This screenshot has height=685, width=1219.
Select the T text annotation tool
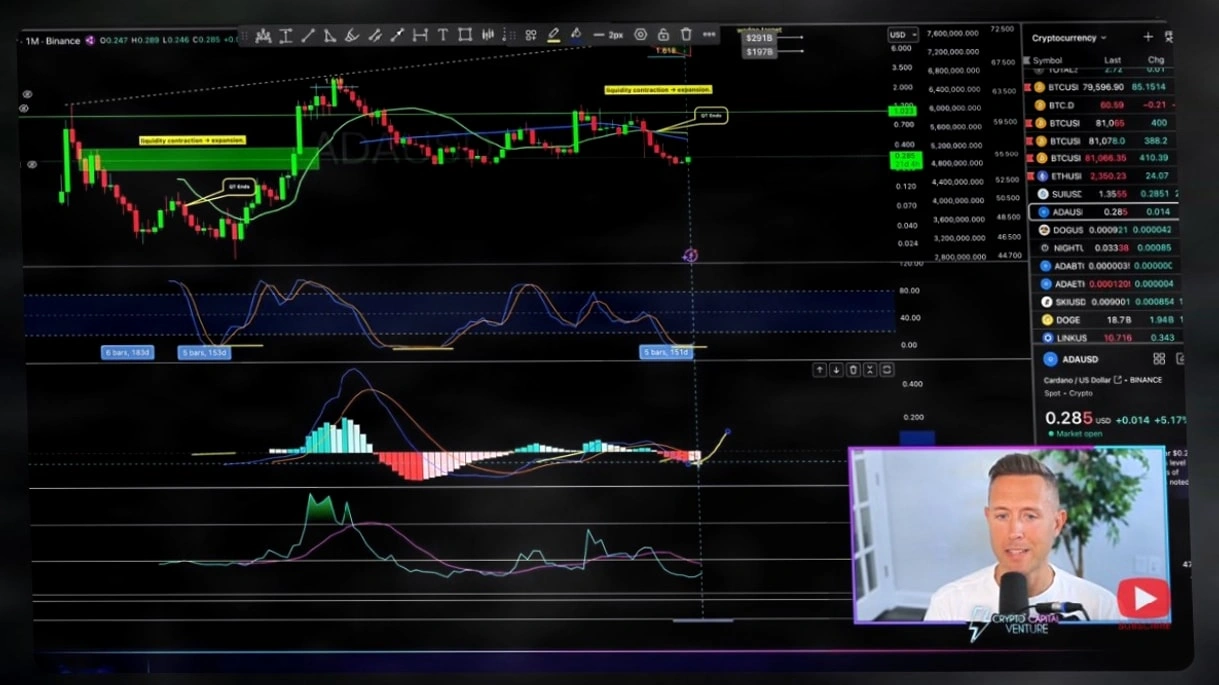coord(442,35)
